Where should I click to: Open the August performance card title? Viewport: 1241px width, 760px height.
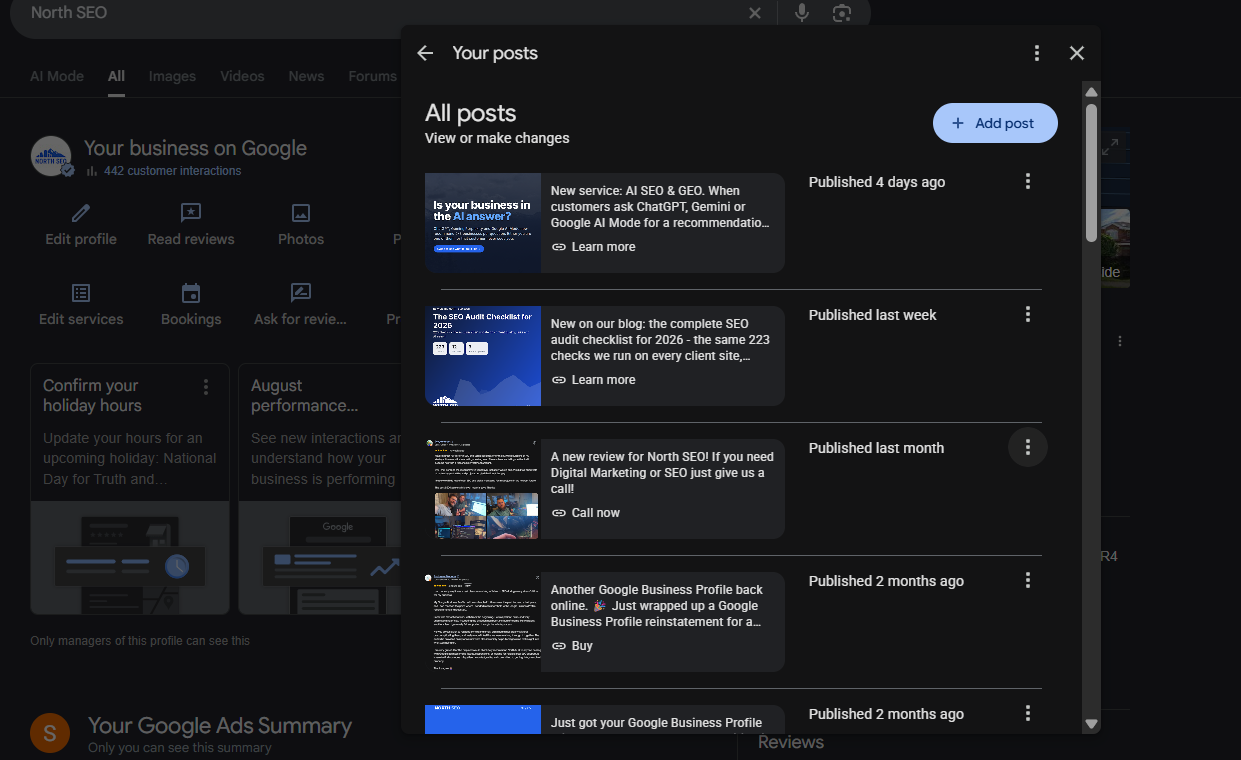coord(304,396)
